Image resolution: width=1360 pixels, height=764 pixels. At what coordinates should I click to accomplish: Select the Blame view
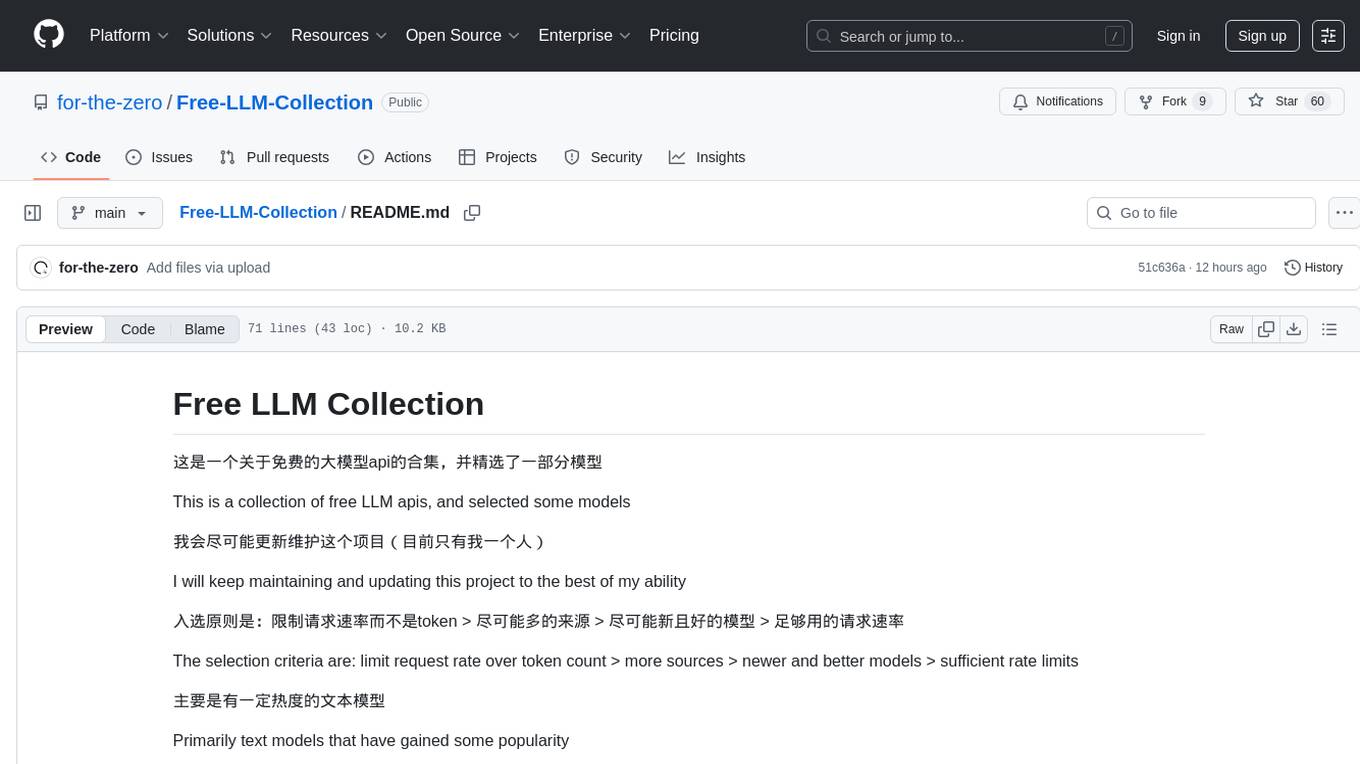[x=204, y=329]
